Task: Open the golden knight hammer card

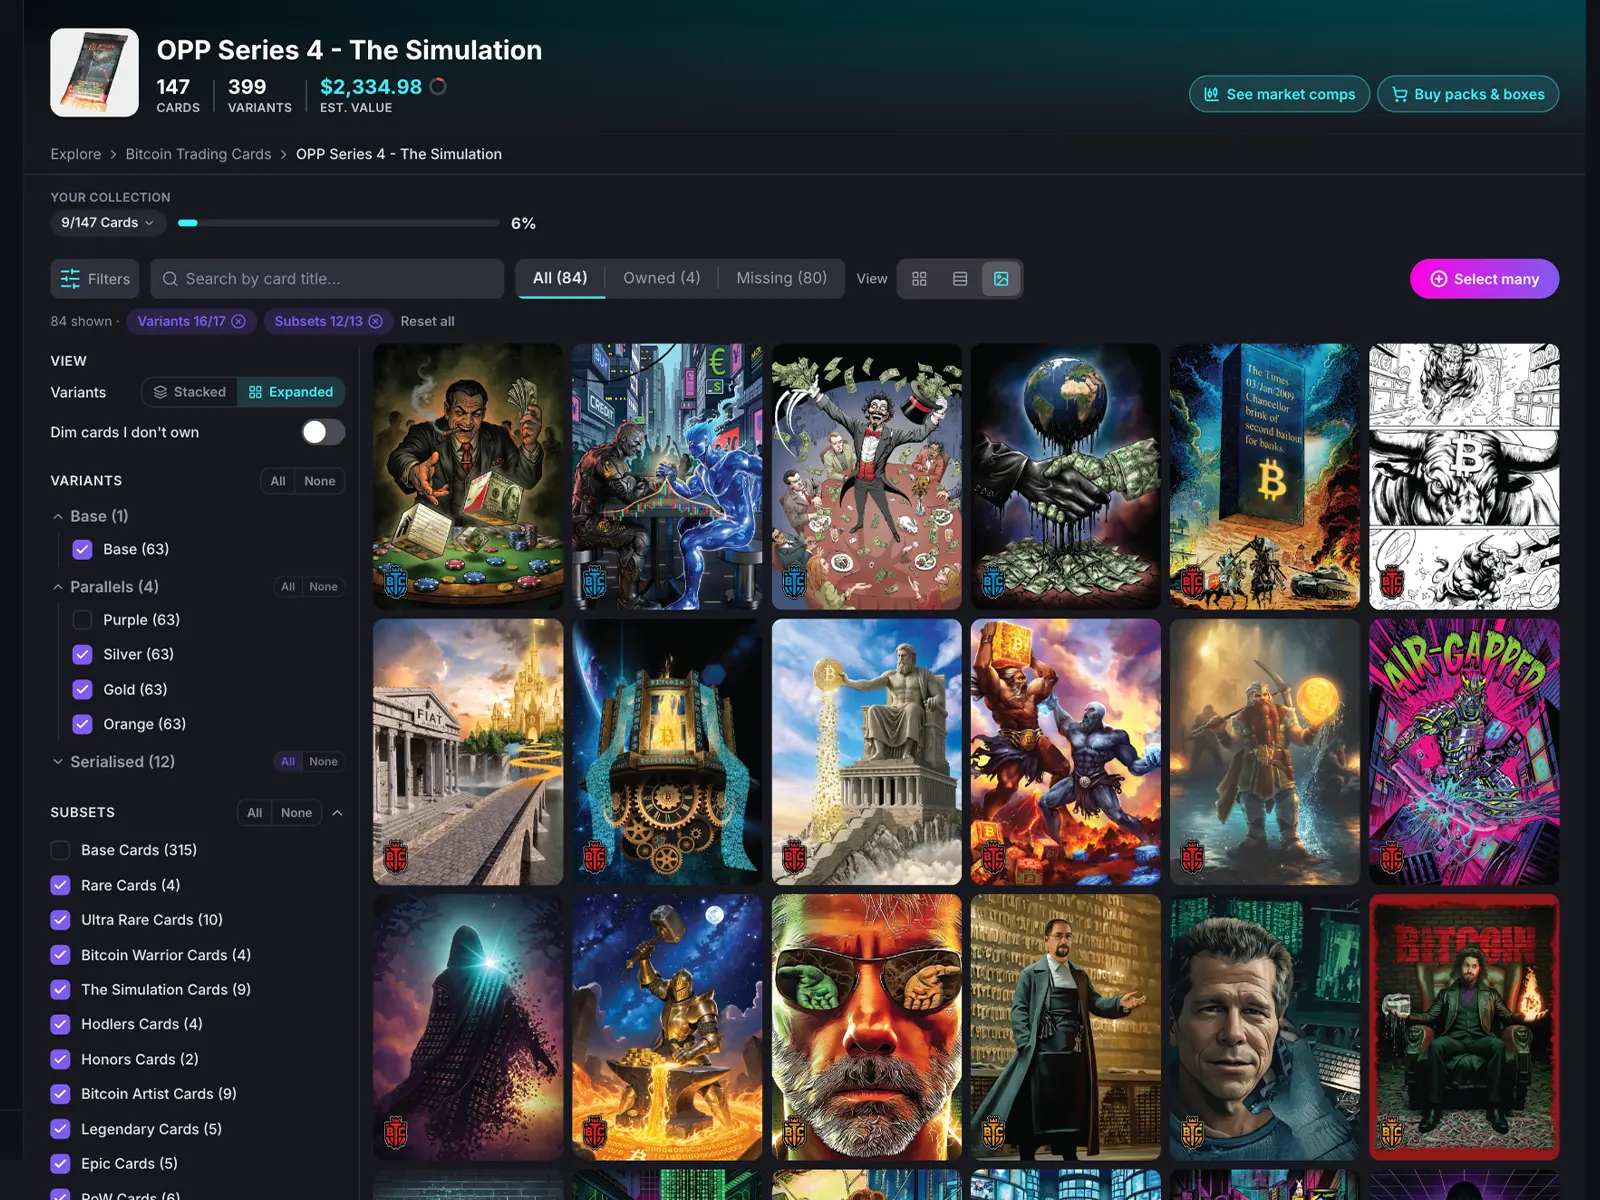Action: [667, 1027]
